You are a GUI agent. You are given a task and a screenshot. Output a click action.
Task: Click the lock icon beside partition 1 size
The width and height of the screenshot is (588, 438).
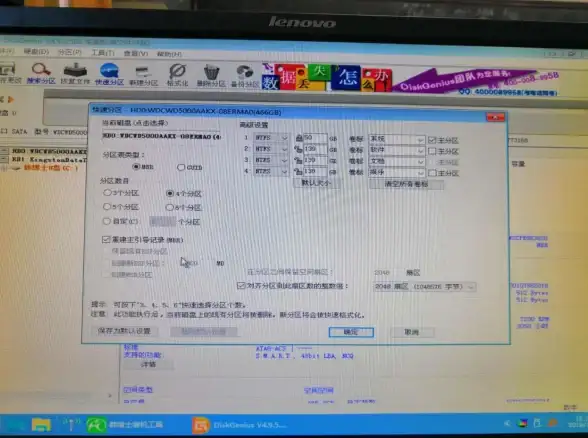299,138
